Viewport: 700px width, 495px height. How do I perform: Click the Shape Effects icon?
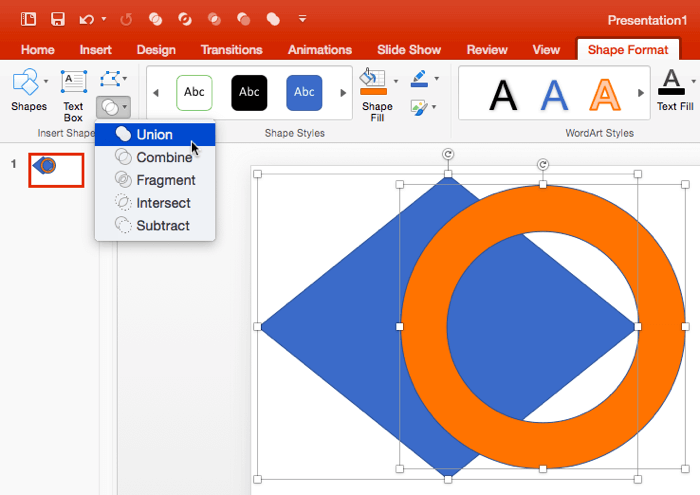click(x=418, y=106)
